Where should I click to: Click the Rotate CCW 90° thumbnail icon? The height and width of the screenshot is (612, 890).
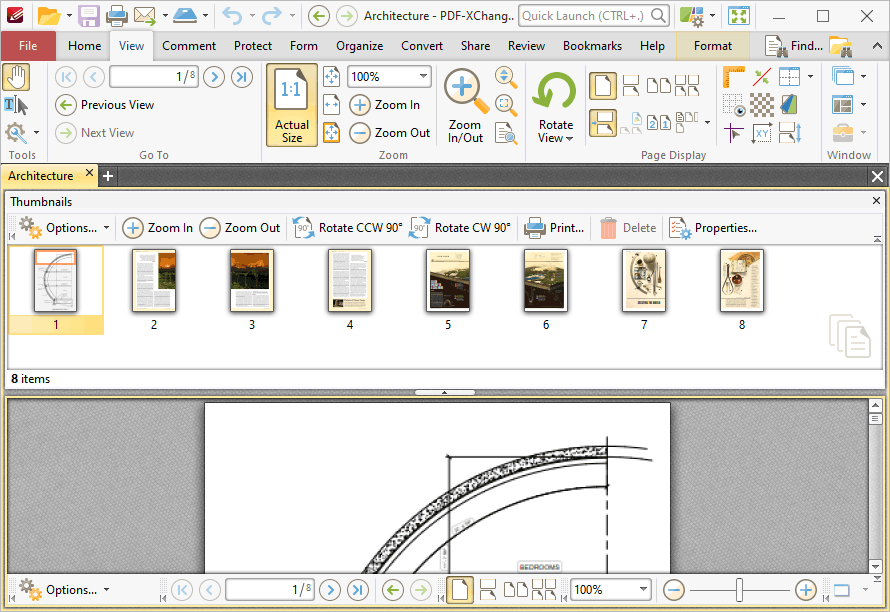pyautogui.click(x=304, y=228)
